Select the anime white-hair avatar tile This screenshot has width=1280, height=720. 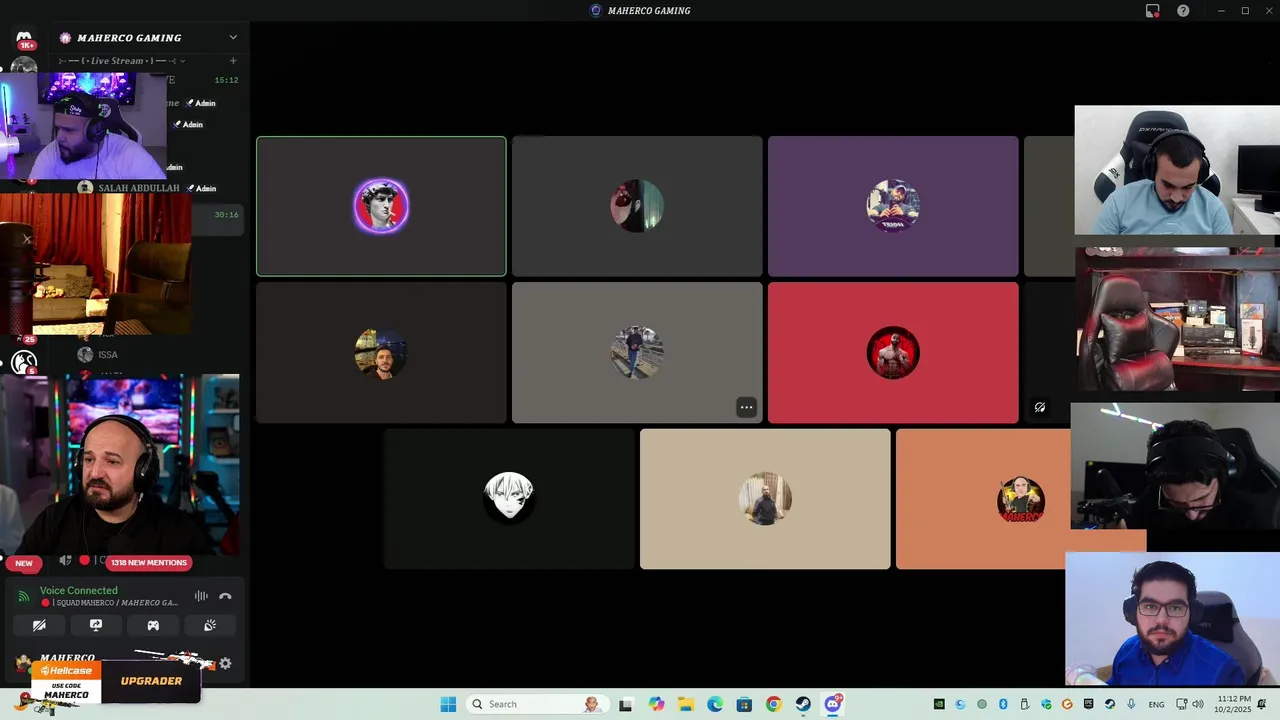509,498
